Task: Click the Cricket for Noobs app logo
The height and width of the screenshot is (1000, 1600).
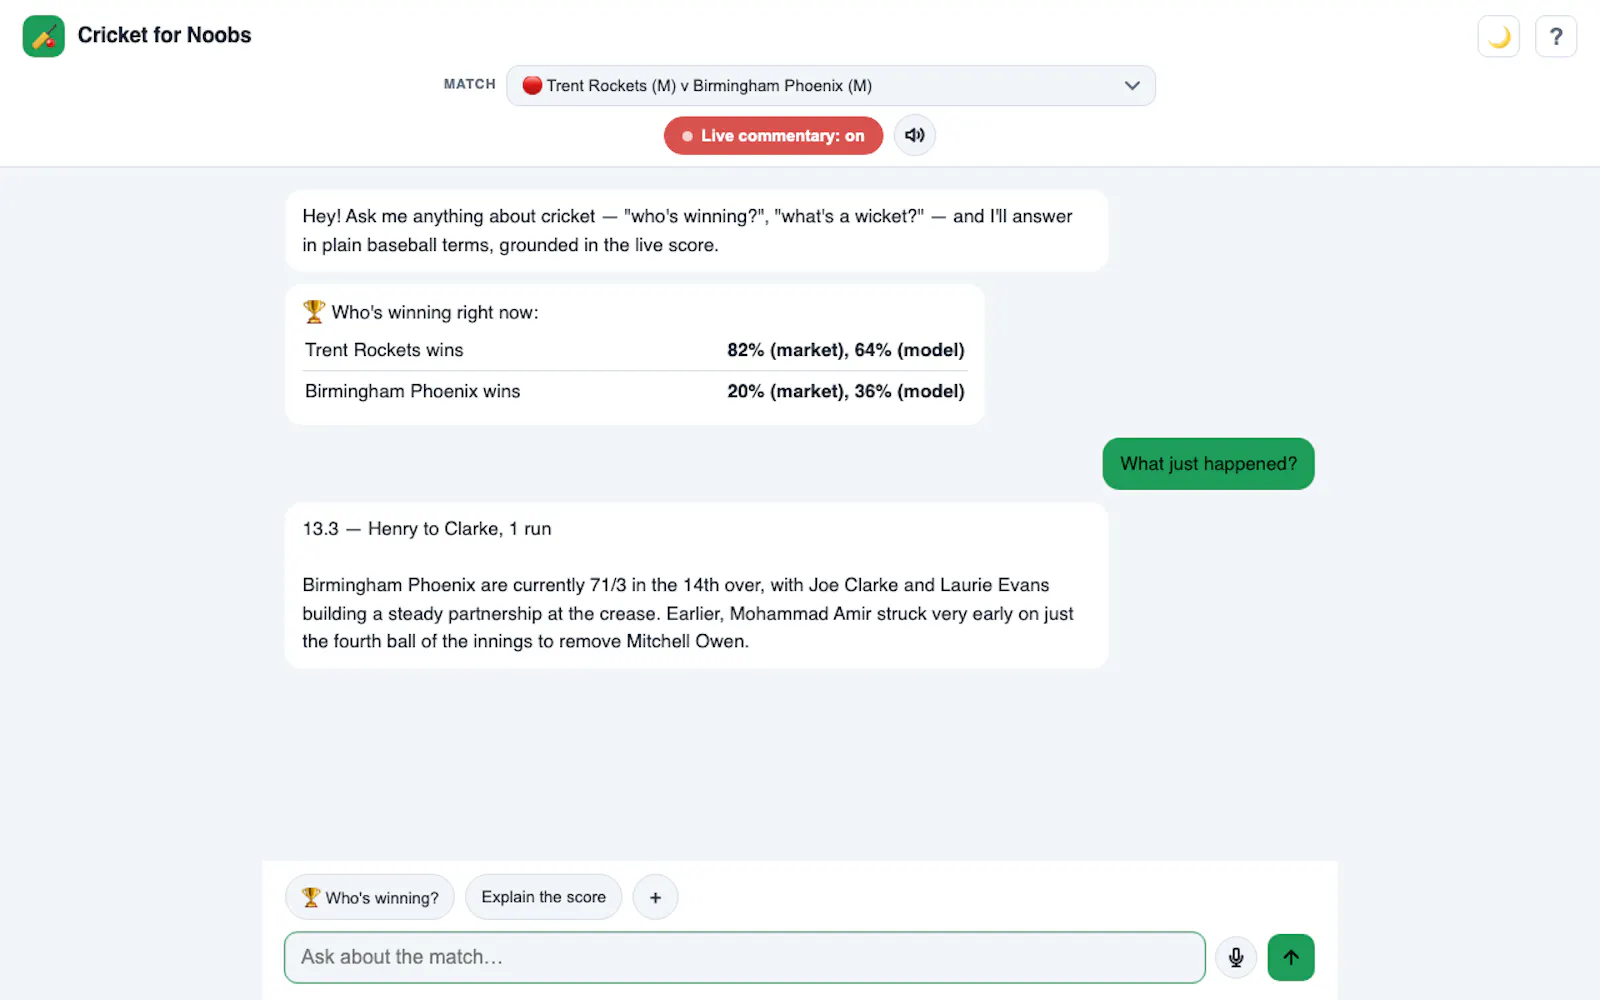Action: pos(43,36)
